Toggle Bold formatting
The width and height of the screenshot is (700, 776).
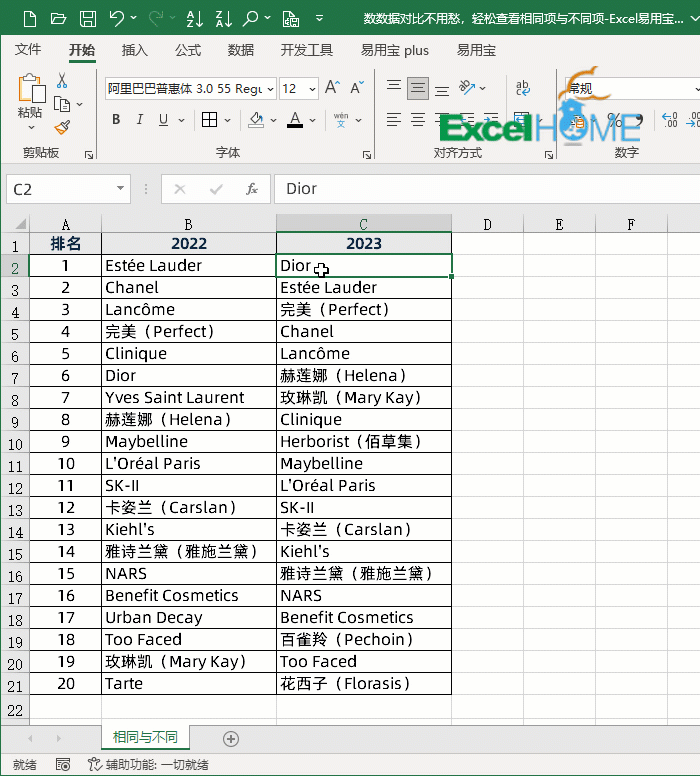pos(116,119)
